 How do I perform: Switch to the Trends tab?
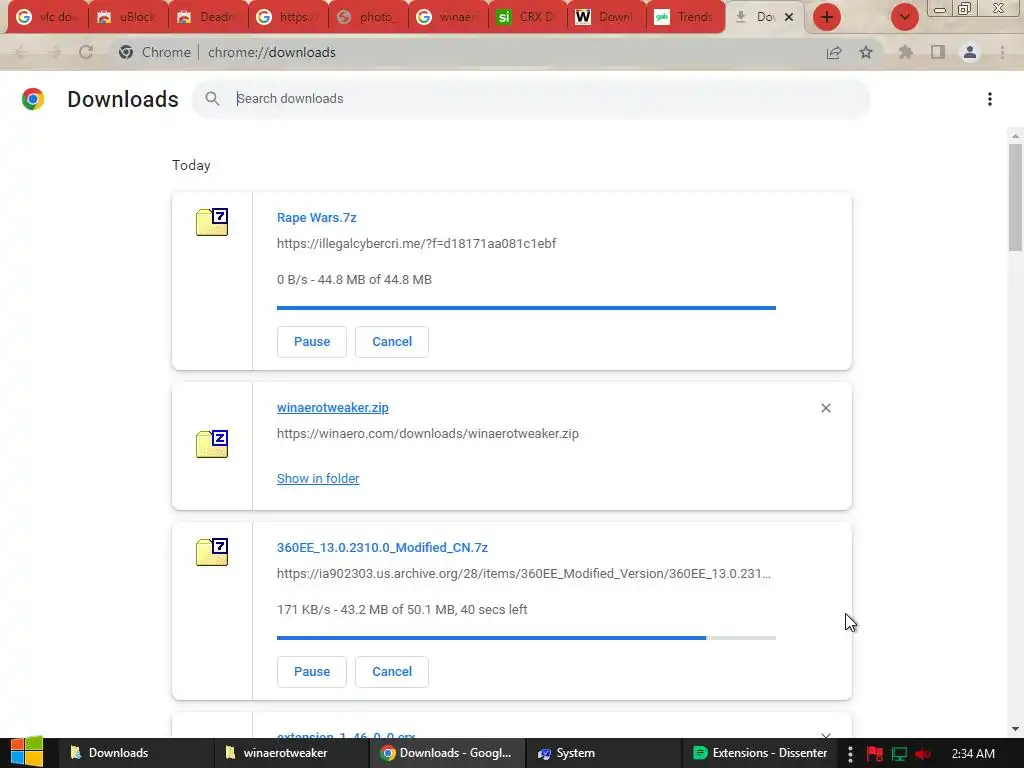coord(686,17)
